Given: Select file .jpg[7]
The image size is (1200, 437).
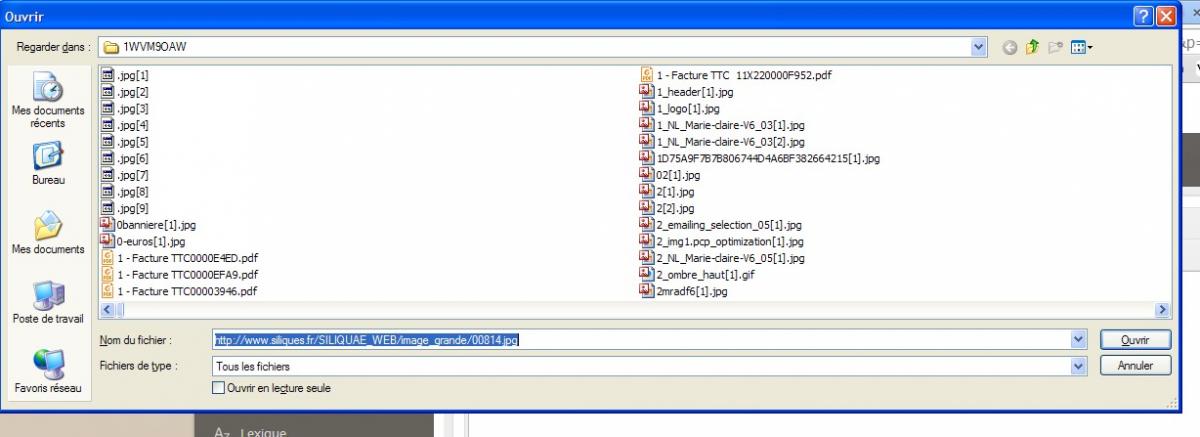Looking at the screenshot, I should [x=133, y=175].
